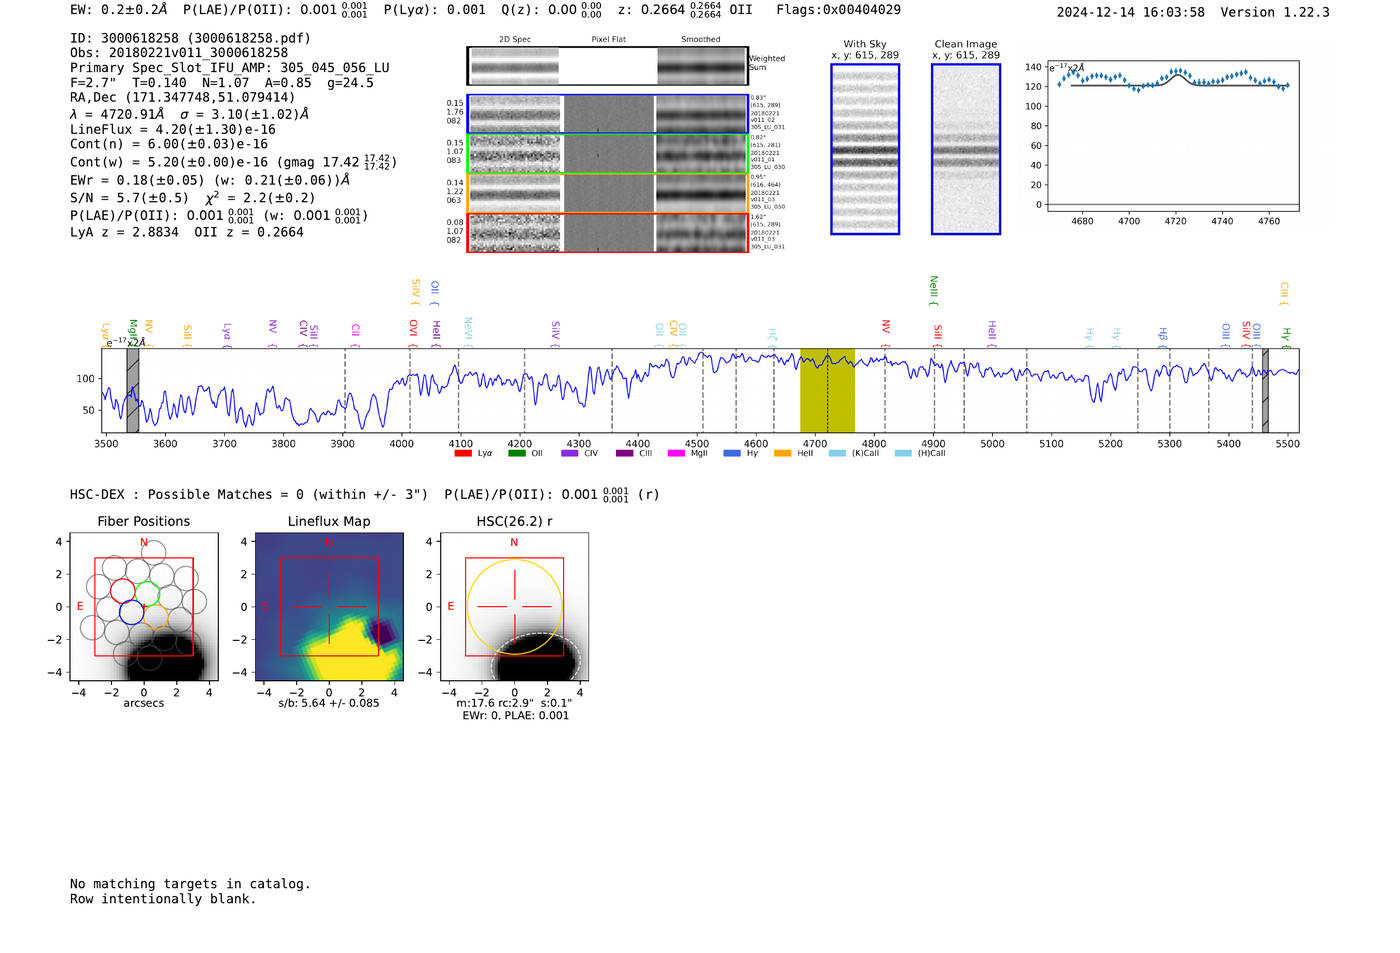Screen dimensions: 1400x953
Task: Select the green-bordered fiber spectrum row
Action: point(607,154)
